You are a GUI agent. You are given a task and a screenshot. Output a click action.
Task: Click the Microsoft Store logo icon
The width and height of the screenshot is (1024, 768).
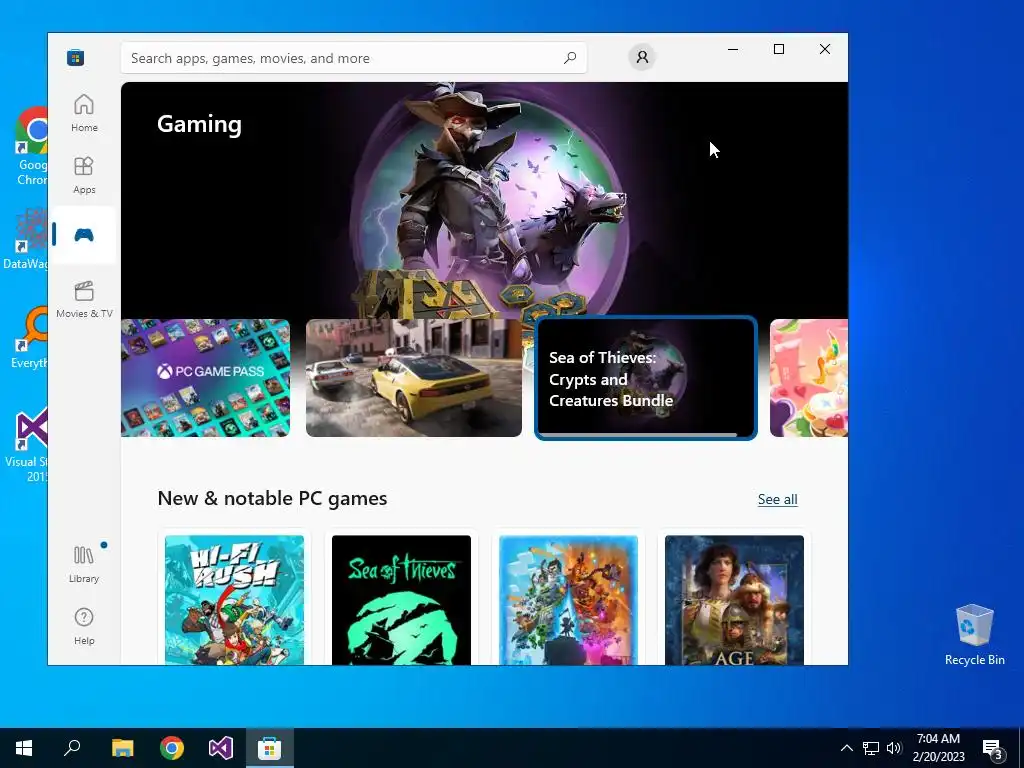(75, 57)
